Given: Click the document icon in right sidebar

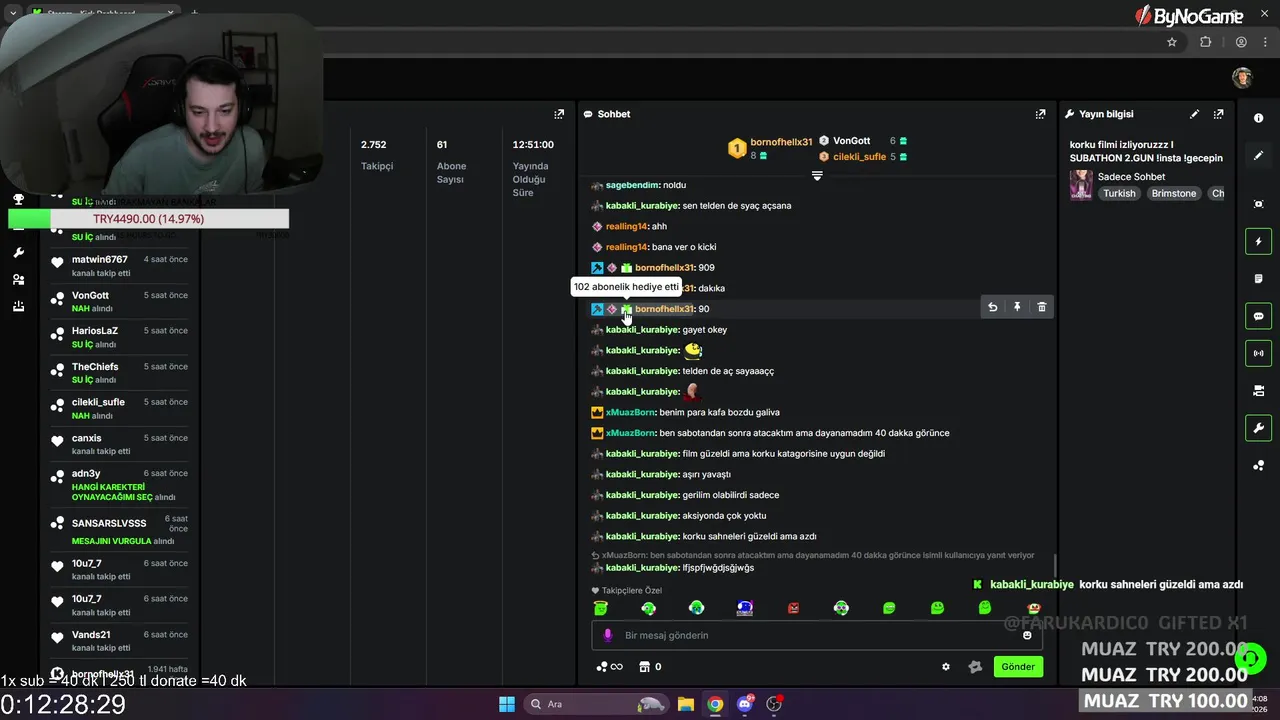Looking at the screenshot, I should (1258, 279).
